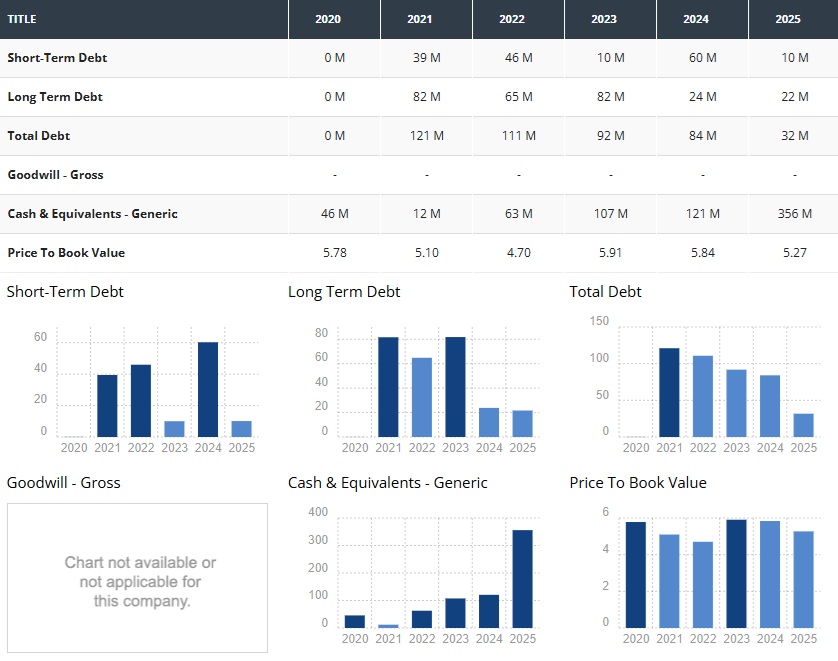
Task: Select the 2021 bar in Long Term Debt chart
Action: (388, 386)
